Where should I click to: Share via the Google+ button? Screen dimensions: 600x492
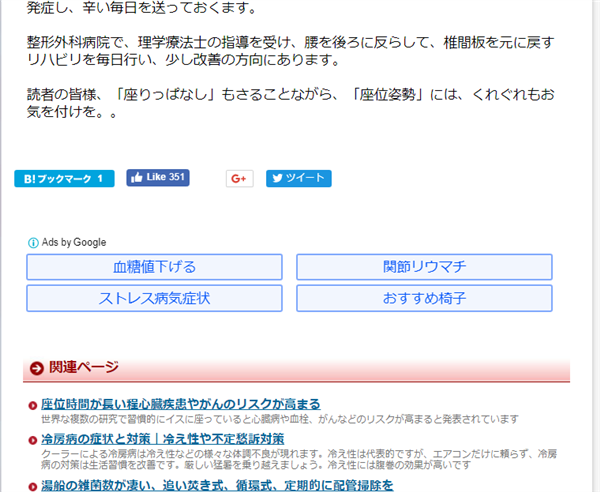[240, 178]
